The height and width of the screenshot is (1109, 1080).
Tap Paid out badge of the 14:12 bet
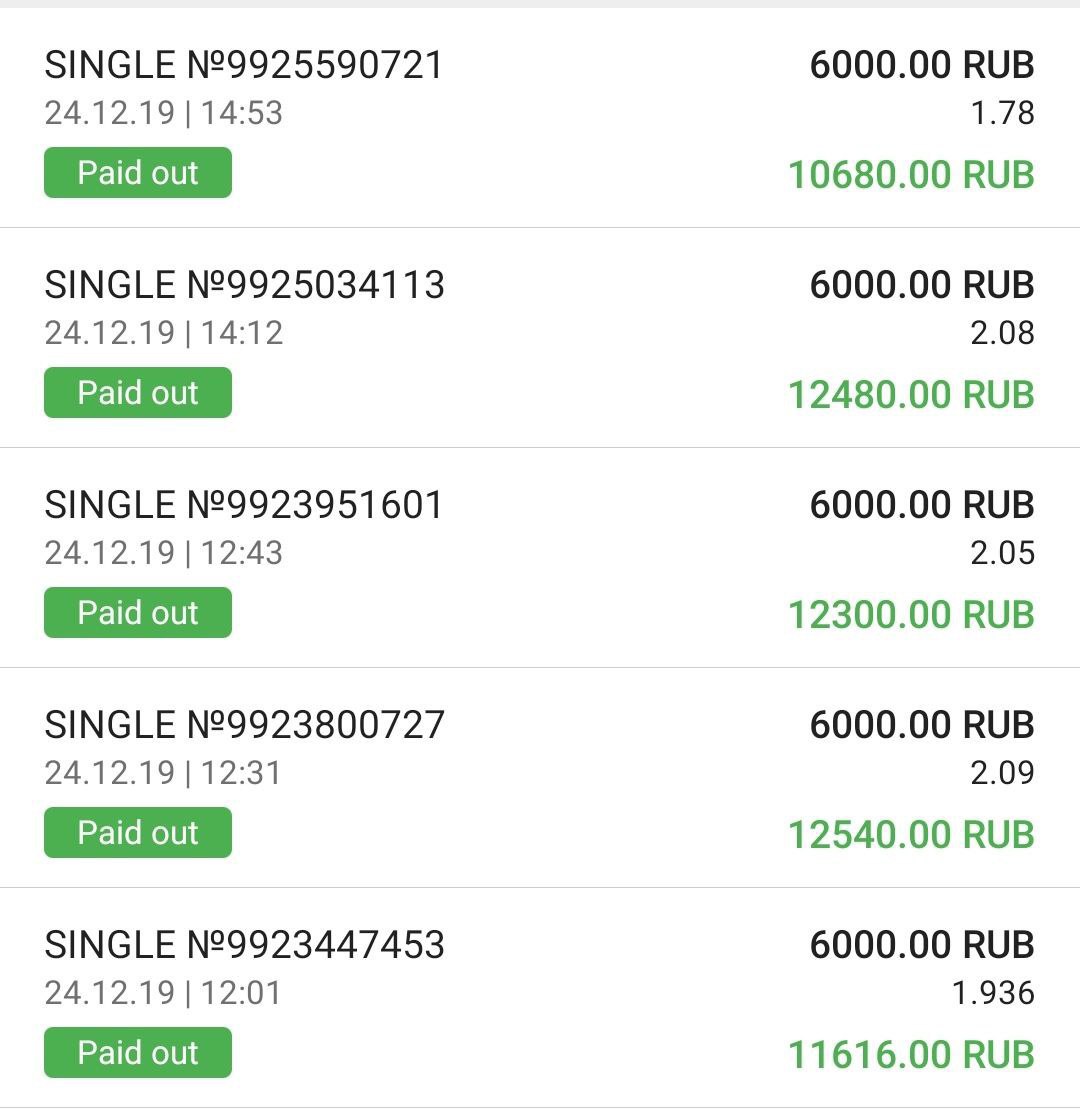pyautogui.click(x=138, y=393)
